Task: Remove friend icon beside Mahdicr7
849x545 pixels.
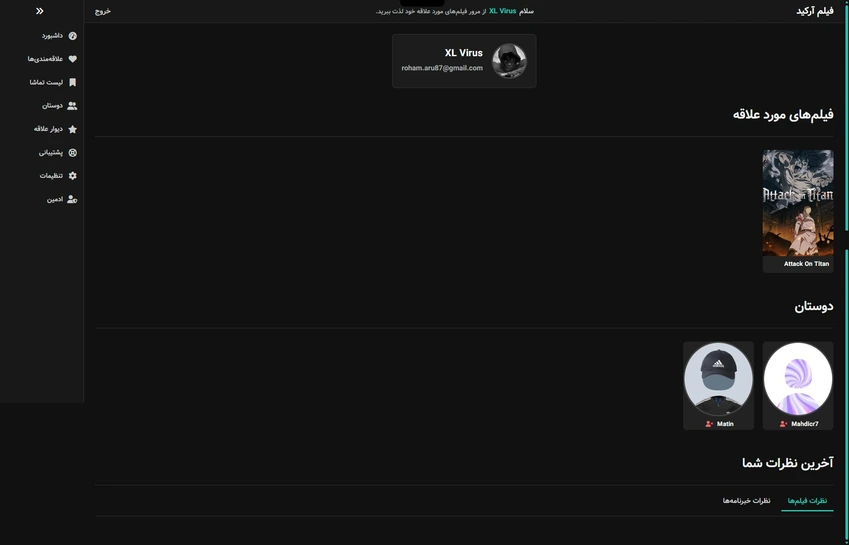Action: point(783,424)
